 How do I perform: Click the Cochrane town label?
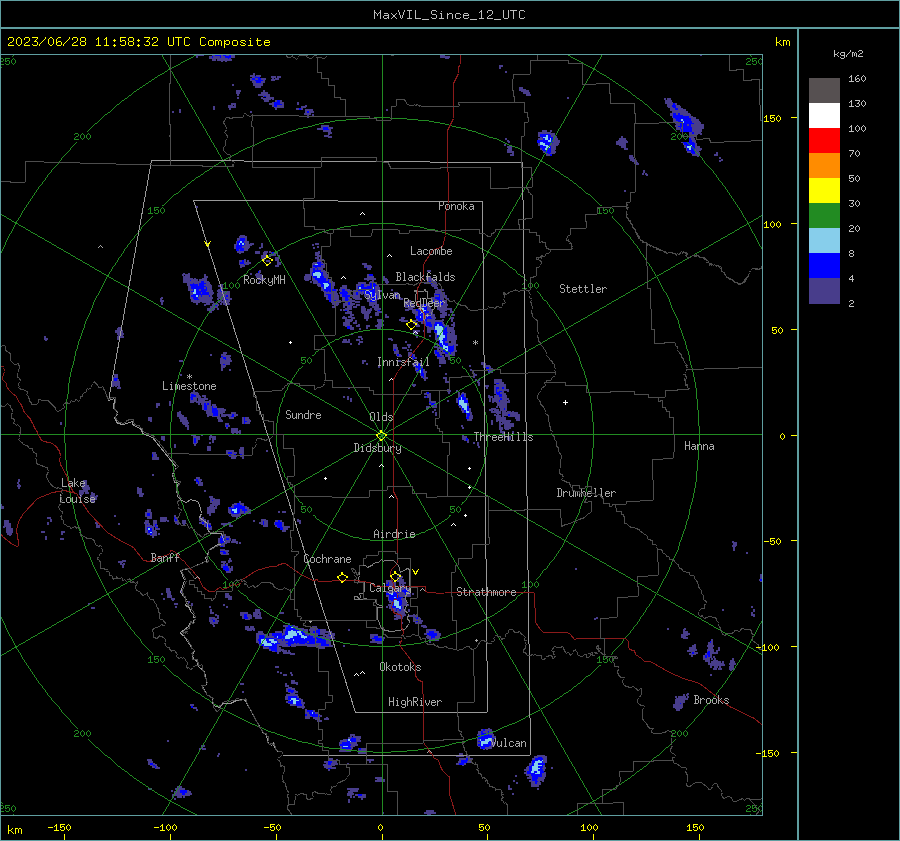point(327,559)
